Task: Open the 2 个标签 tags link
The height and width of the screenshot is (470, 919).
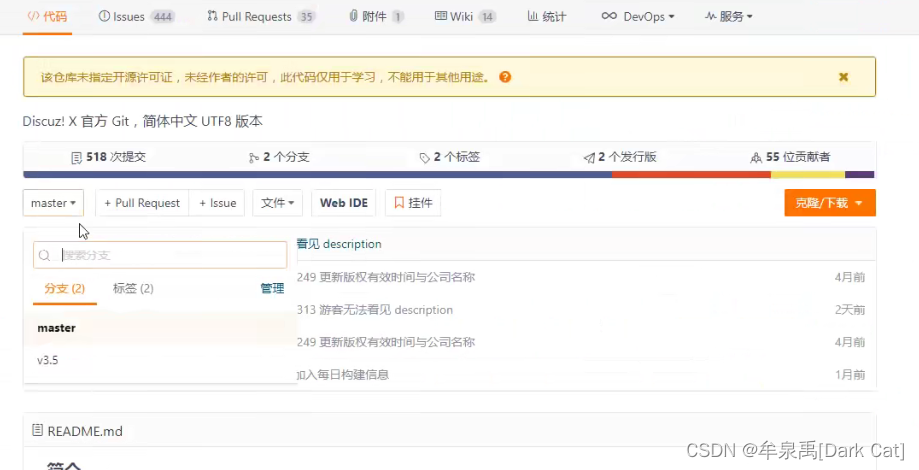Action: tap(450, 157)
